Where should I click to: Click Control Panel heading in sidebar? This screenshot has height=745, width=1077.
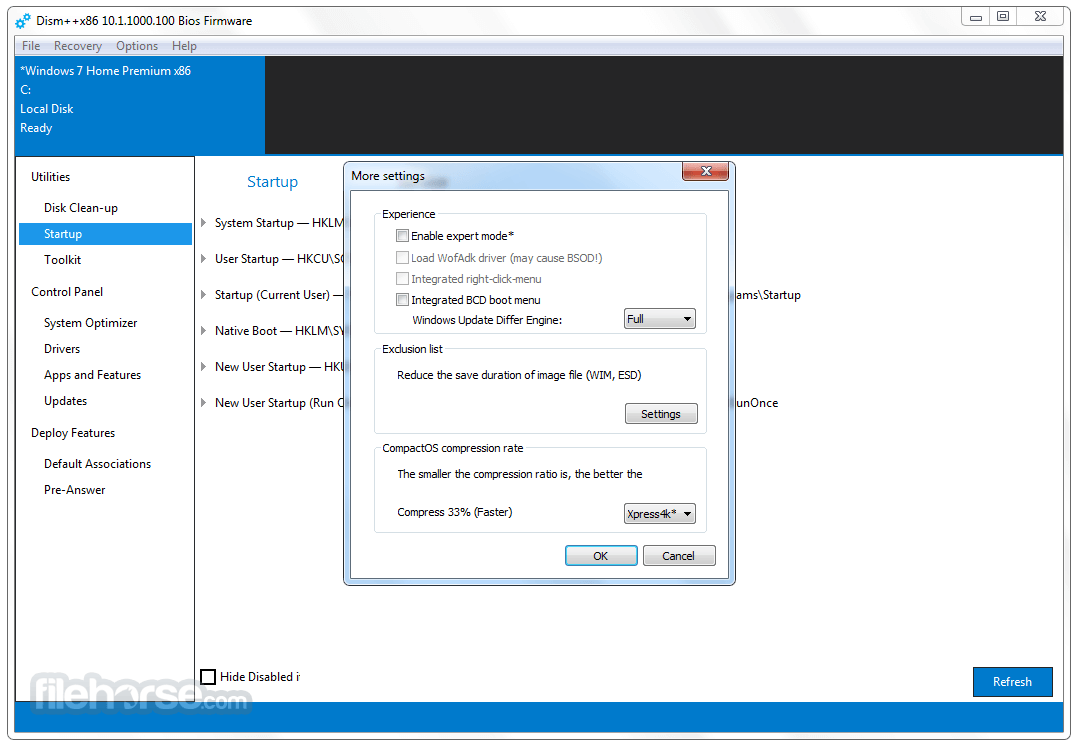67,292
